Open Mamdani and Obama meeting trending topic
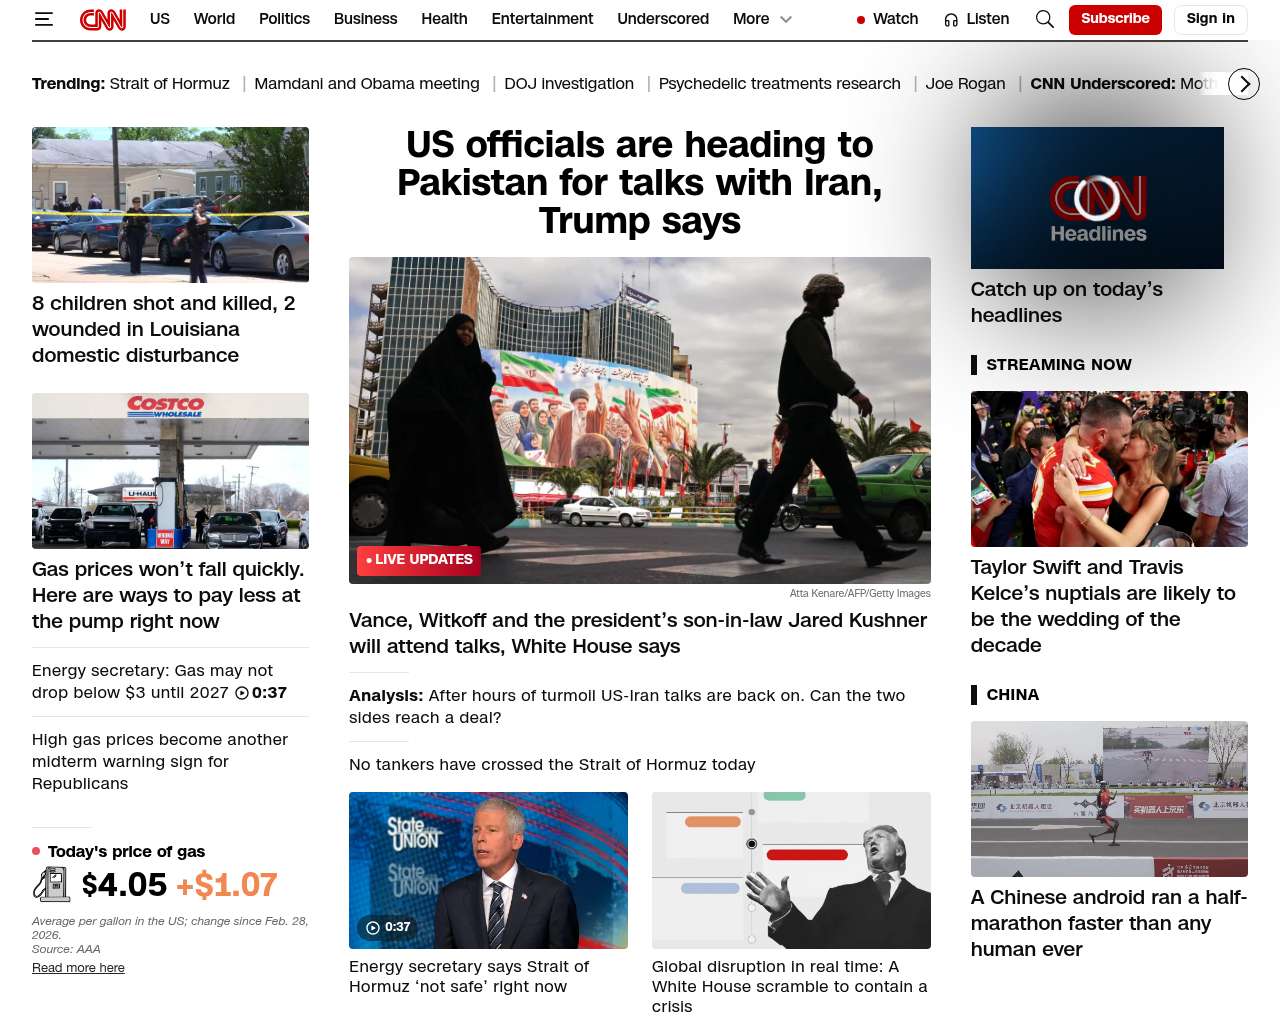 [x=367, y=84]
